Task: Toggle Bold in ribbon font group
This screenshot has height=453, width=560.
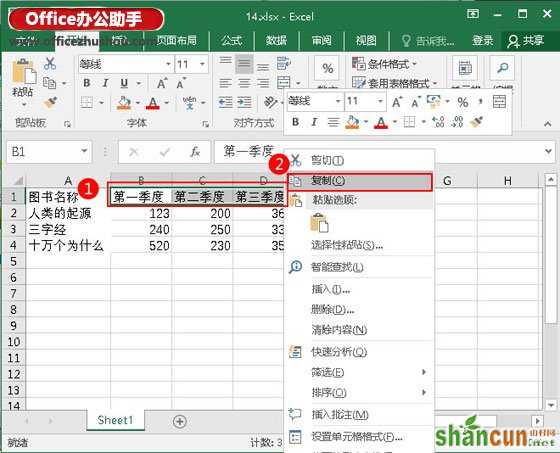Action: (x=86, y=83)
